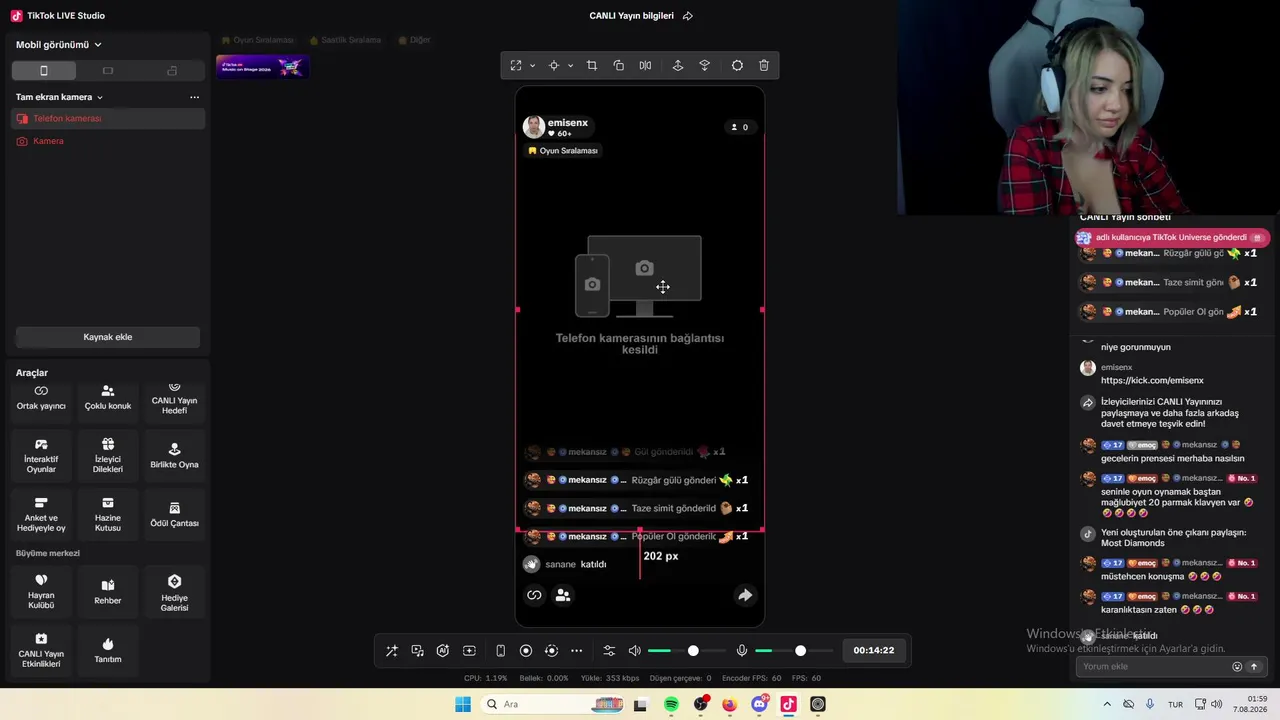The height and width of the screenshot is (720, 1280).
Task: Toggle the phone preview icon in the bottom bar
Action: [500, 651]
